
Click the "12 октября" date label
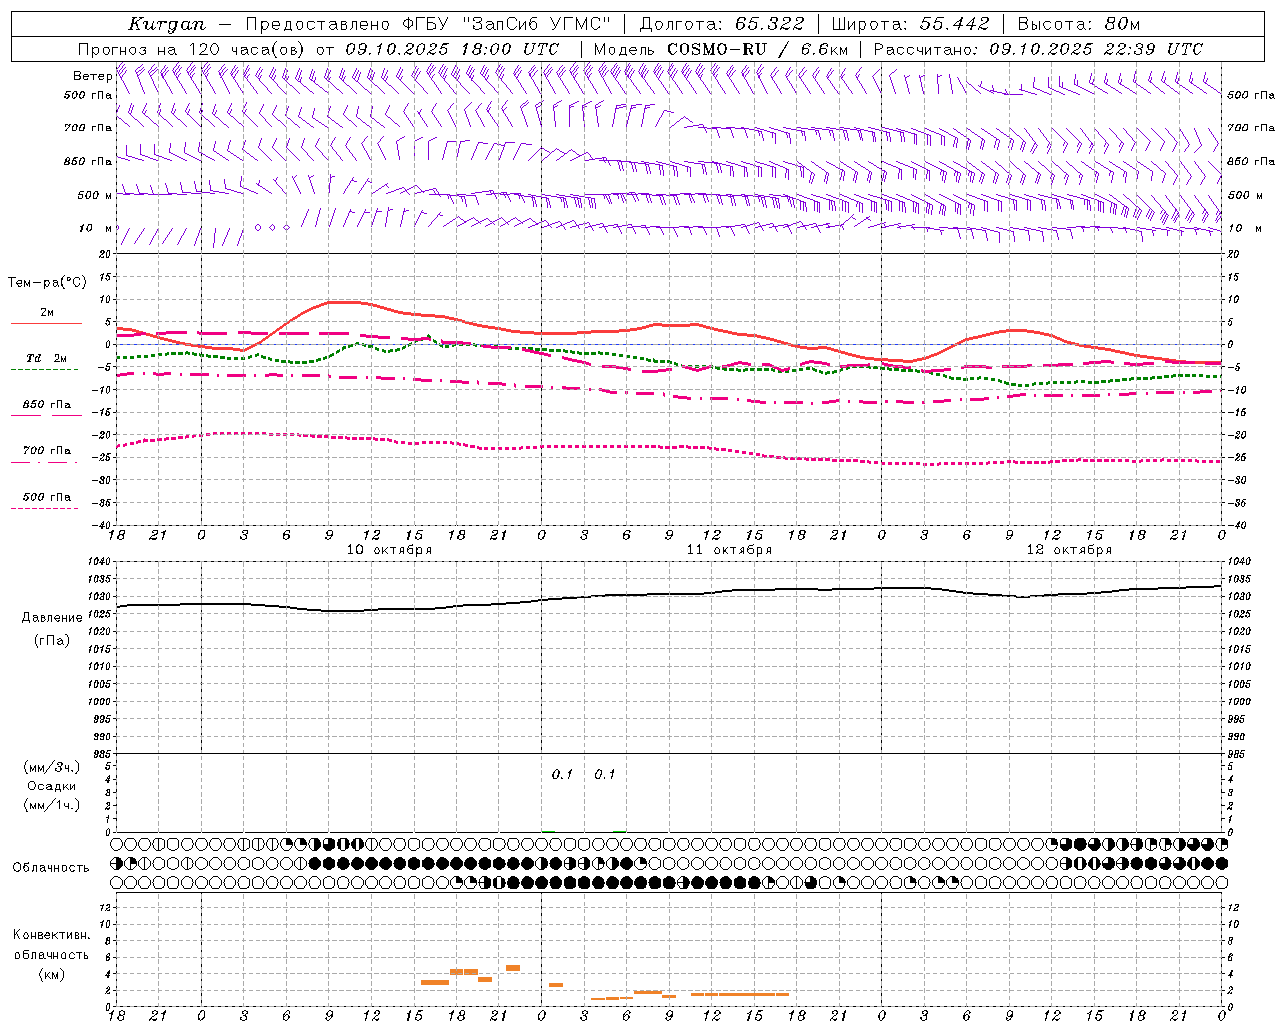(x=1069, y=550)
